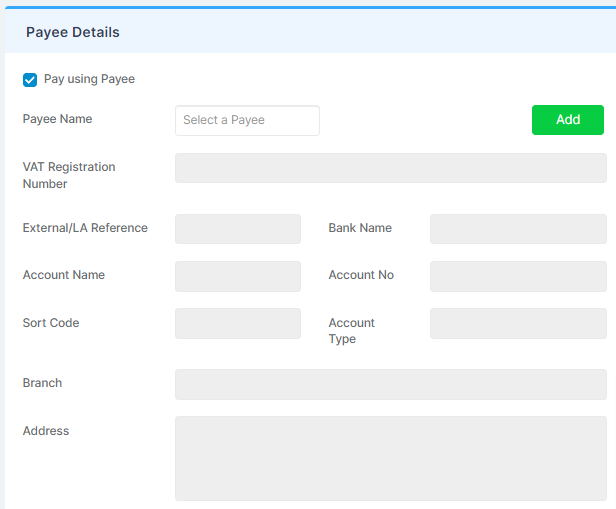The width and height of the screenshot is (616, 509).
Task: Uncheck the Pay using Payee checkbox
Action: pyautogui.click(x=30, y=80)
